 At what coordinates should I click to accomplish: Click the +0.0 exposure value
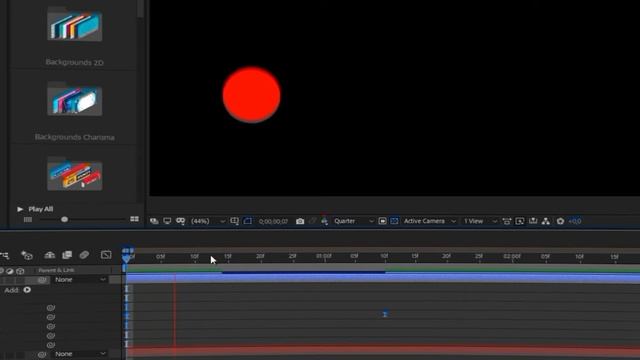575,221
